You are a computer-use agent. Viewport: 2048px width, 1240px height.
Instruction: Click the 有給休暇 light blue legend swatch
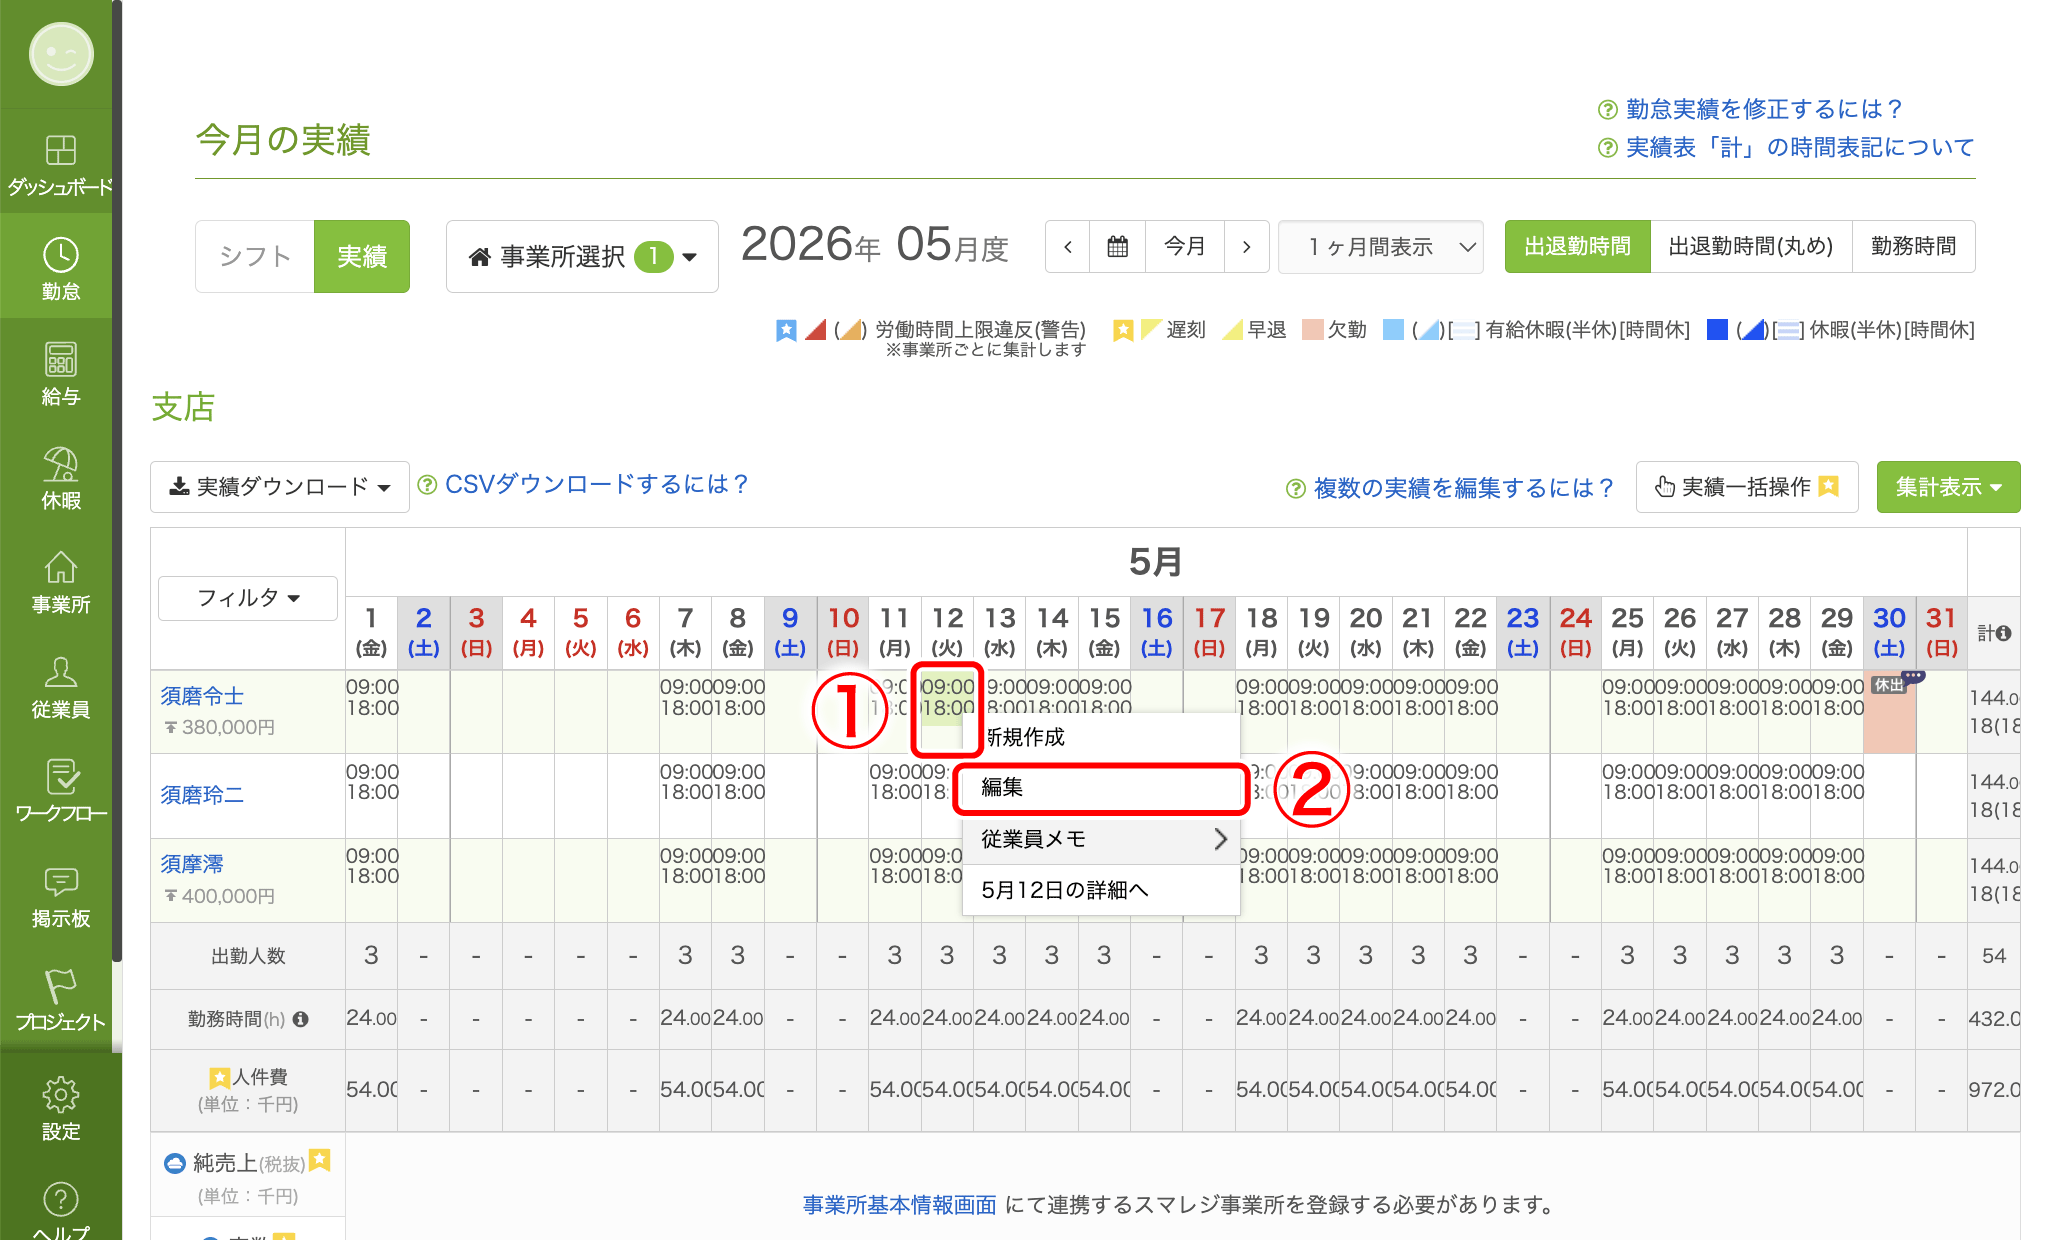[x=1392, y=329]
